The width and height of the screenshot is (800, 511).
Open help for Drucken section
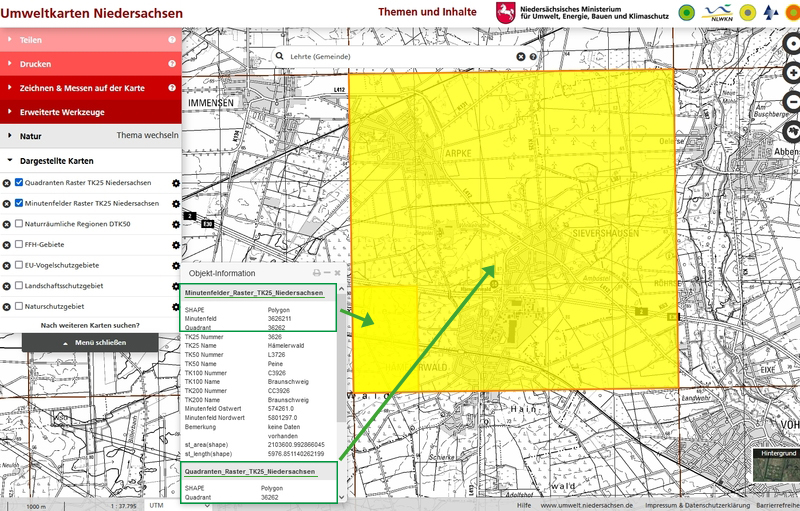pos(172,64)
